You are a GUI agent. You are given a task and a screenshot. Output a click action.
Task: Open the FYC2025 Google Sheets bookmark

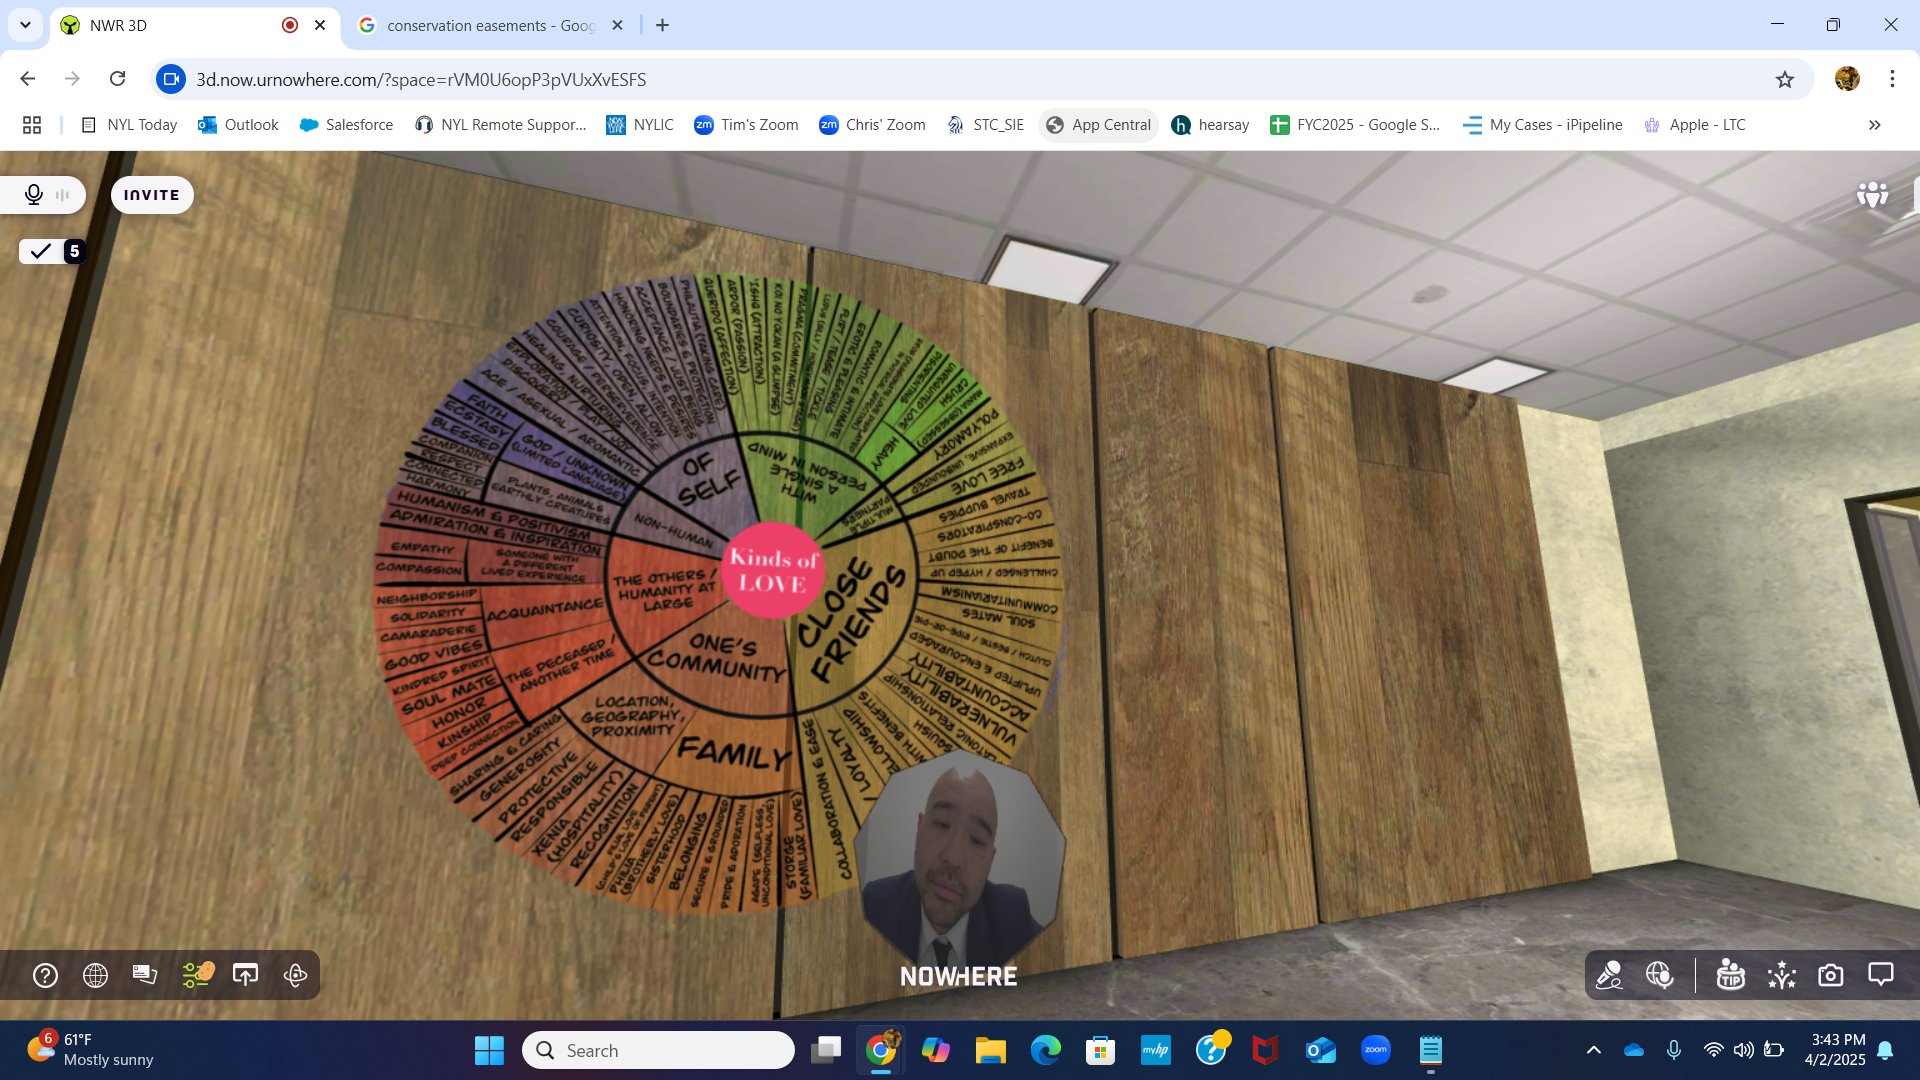point(1355,125)
